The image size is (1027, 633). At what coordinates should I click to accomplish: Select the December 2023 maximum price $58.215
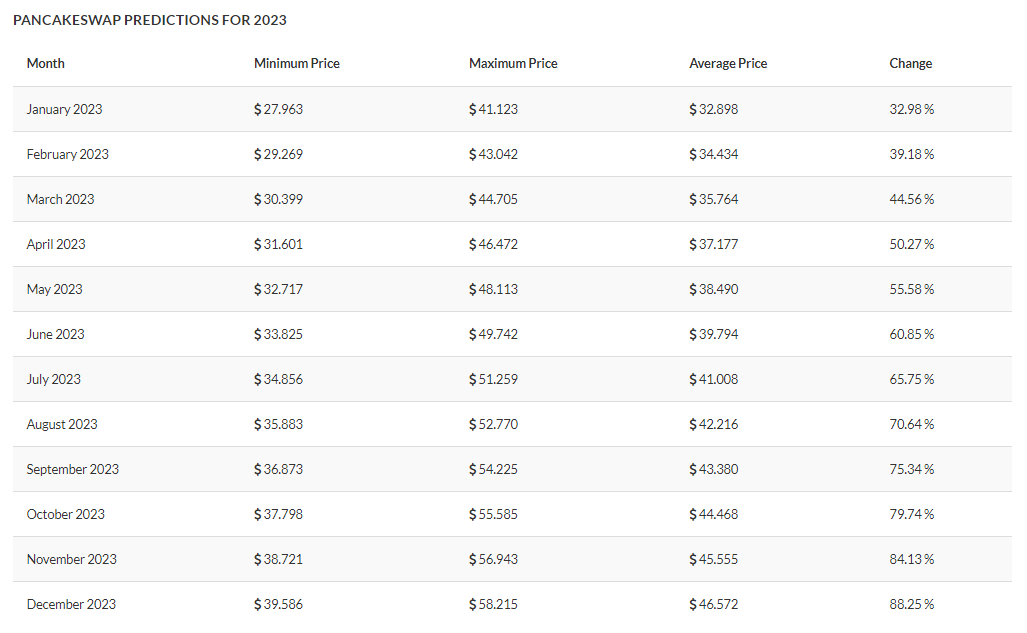point(493,604)
